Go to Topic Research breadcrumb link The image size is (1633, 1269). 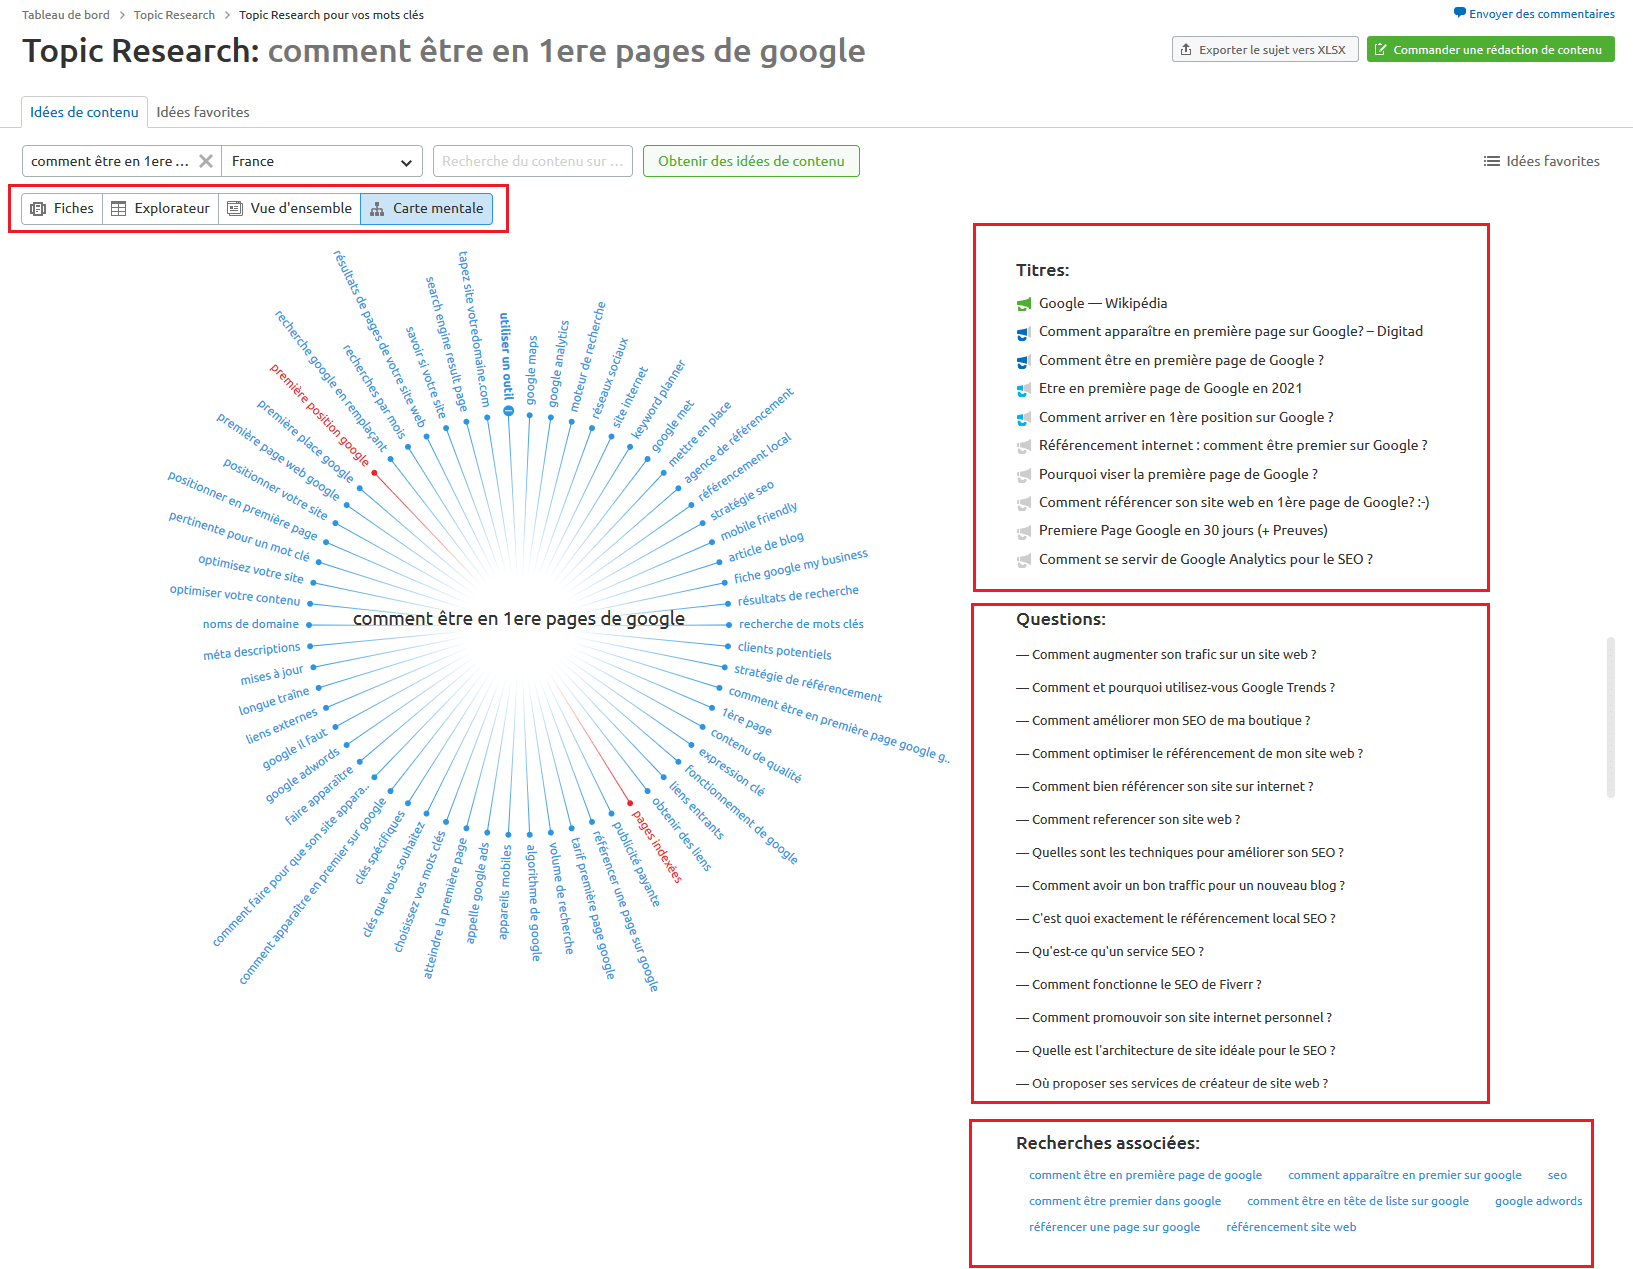tap(174, 15)
